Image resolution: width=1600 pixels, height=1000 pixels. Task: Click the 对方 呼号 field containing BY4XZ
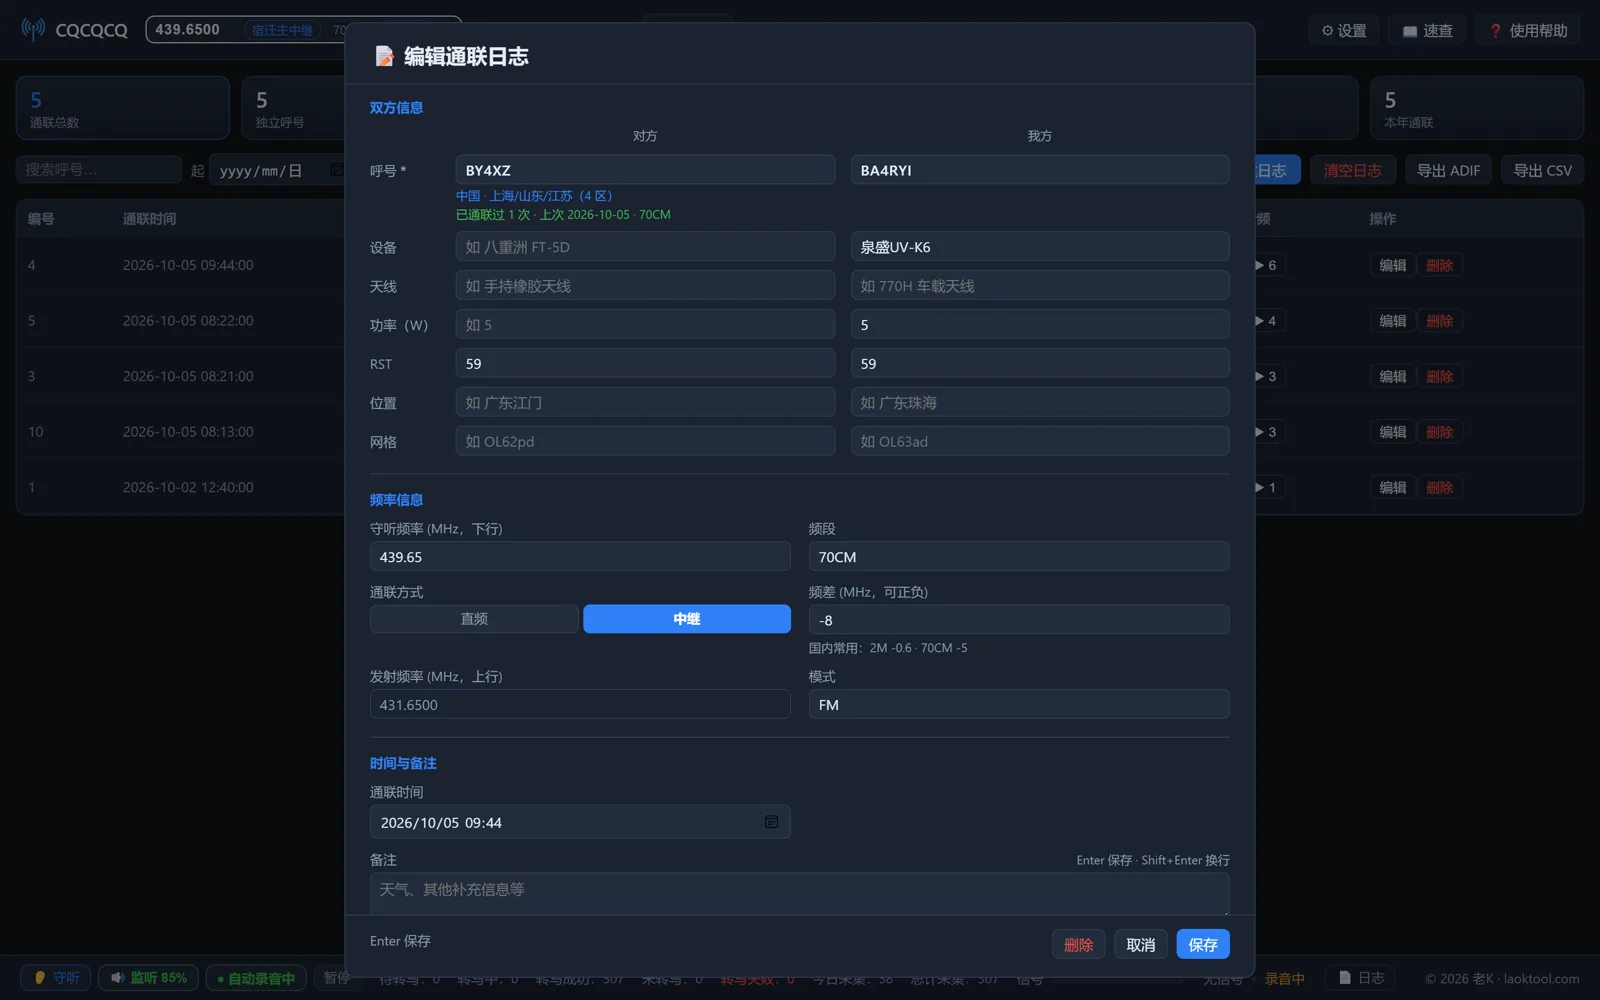pos(645,170)
